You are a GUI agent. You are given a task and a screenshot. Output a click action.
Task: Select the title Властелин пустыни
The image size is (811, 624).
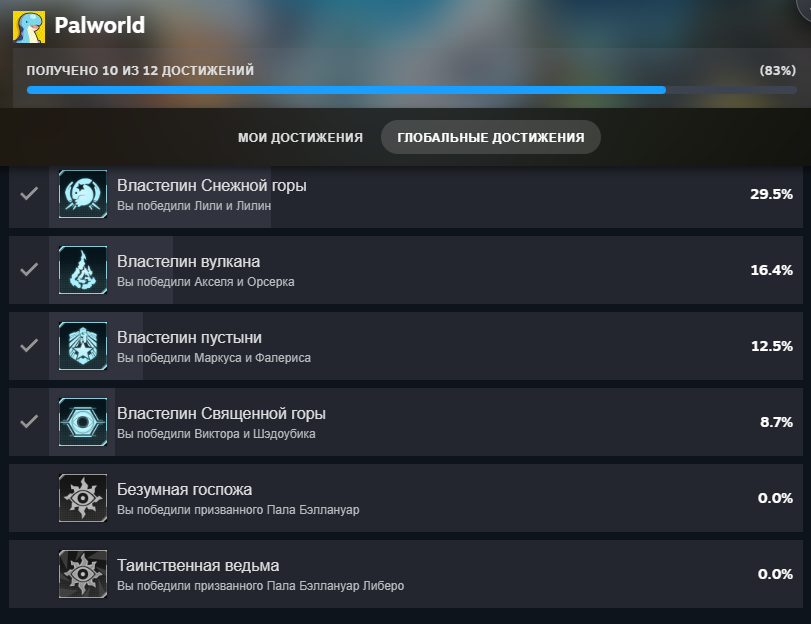(x=189, y=337)
